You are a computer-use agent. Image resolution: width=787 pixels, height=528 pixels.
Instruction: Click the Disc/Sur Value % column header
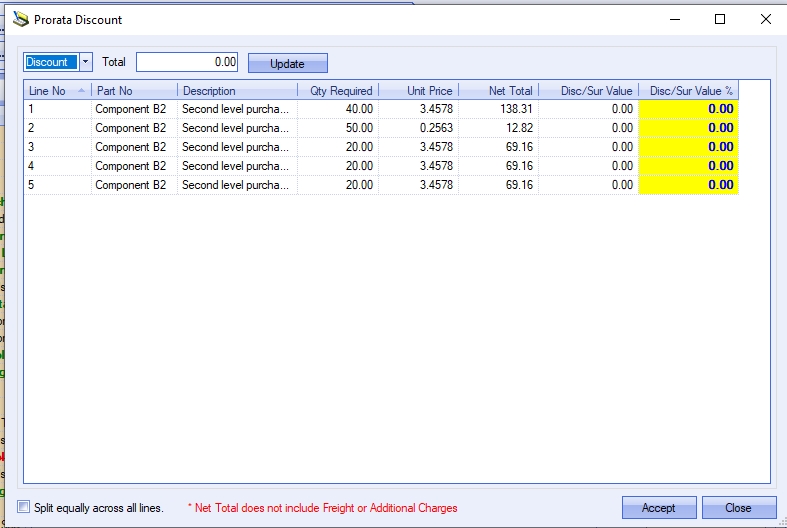pos(689,91)
